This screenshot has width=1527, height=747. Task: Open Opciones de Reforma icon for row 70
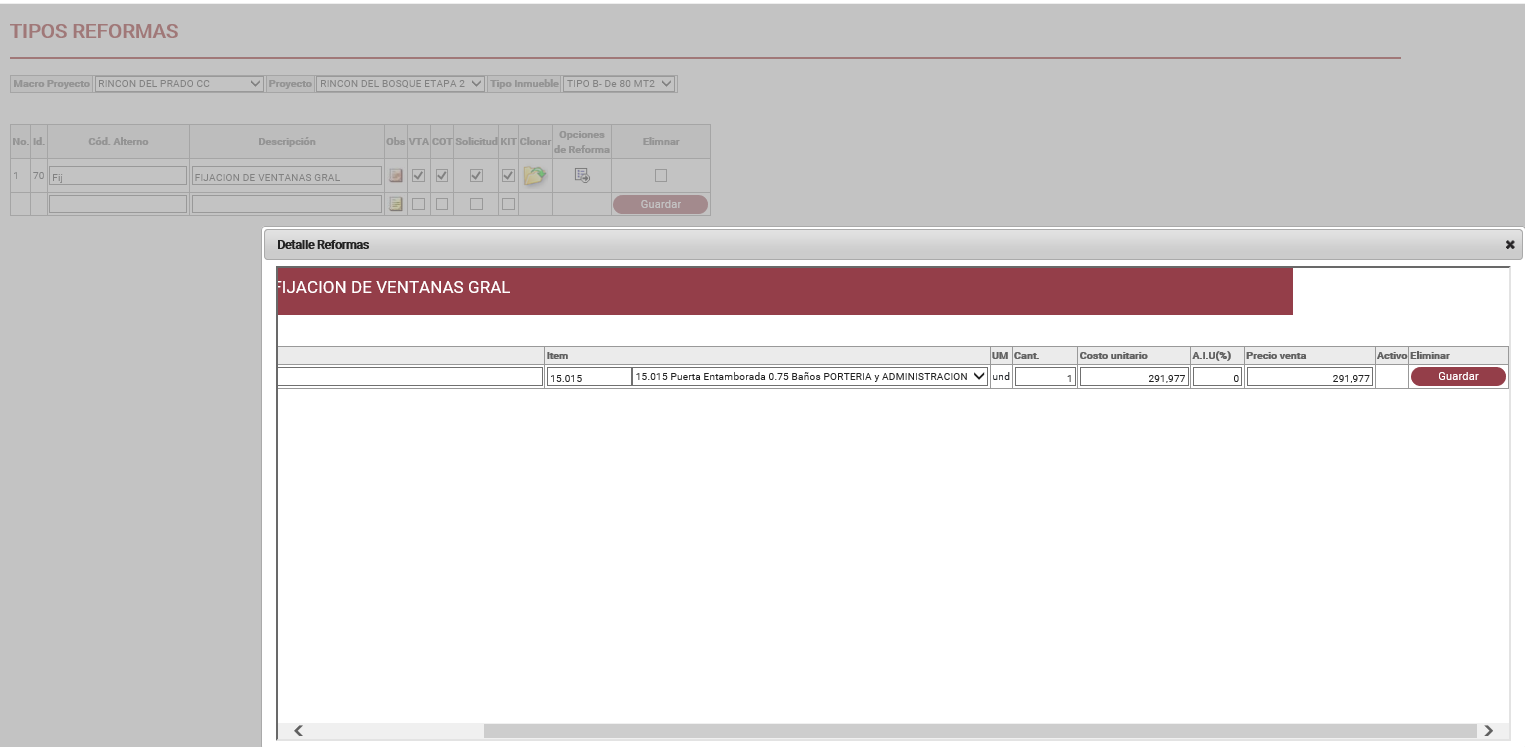click(x=582, y=175)
